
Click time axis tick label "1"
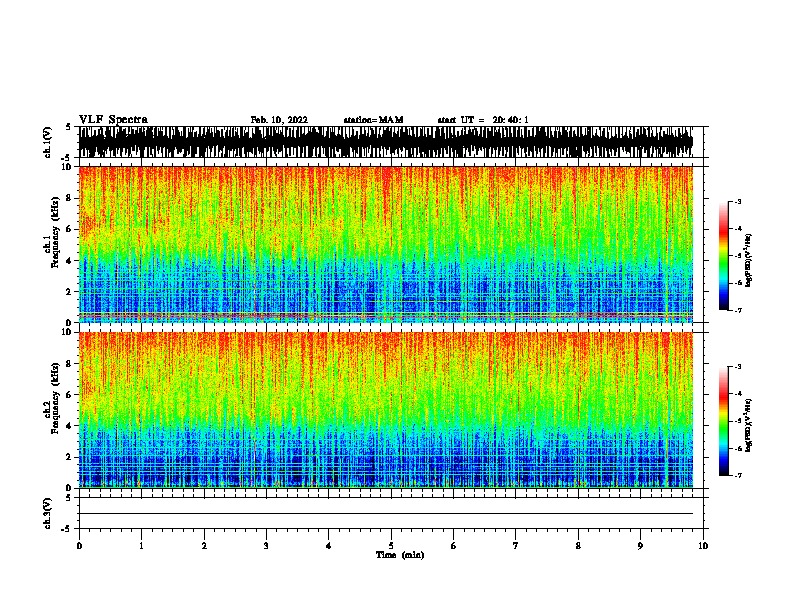(141, 546)
